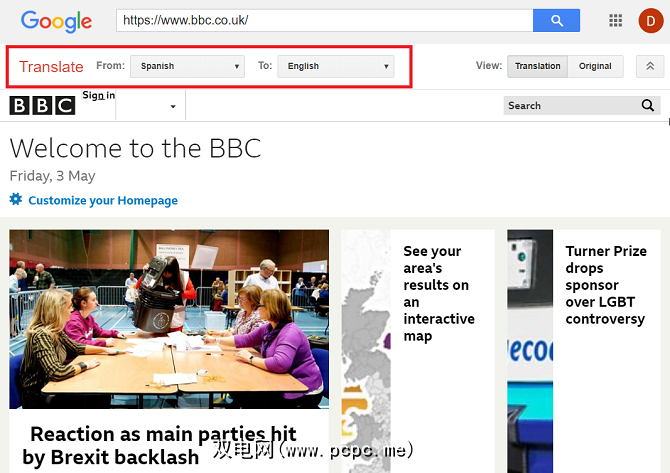Open the Google apps grid
The height and width of the screenshot is (473, 670).
coord(615,20)
